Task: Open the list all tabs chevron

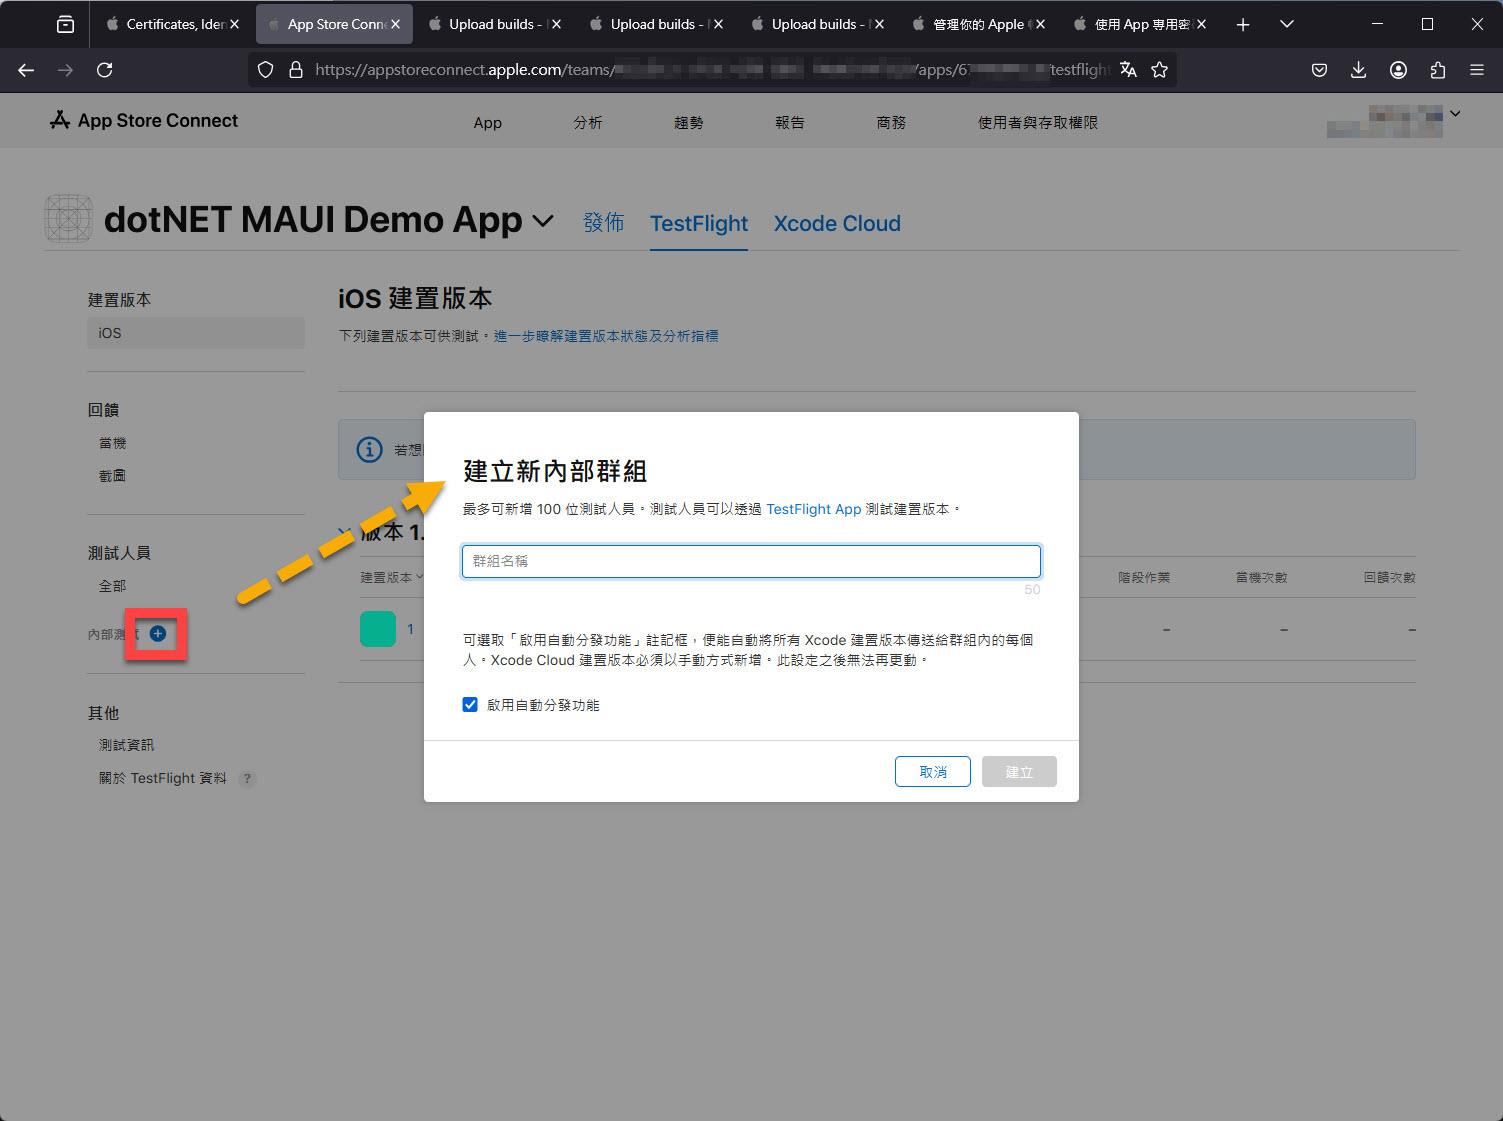Action: (1287, 24)
